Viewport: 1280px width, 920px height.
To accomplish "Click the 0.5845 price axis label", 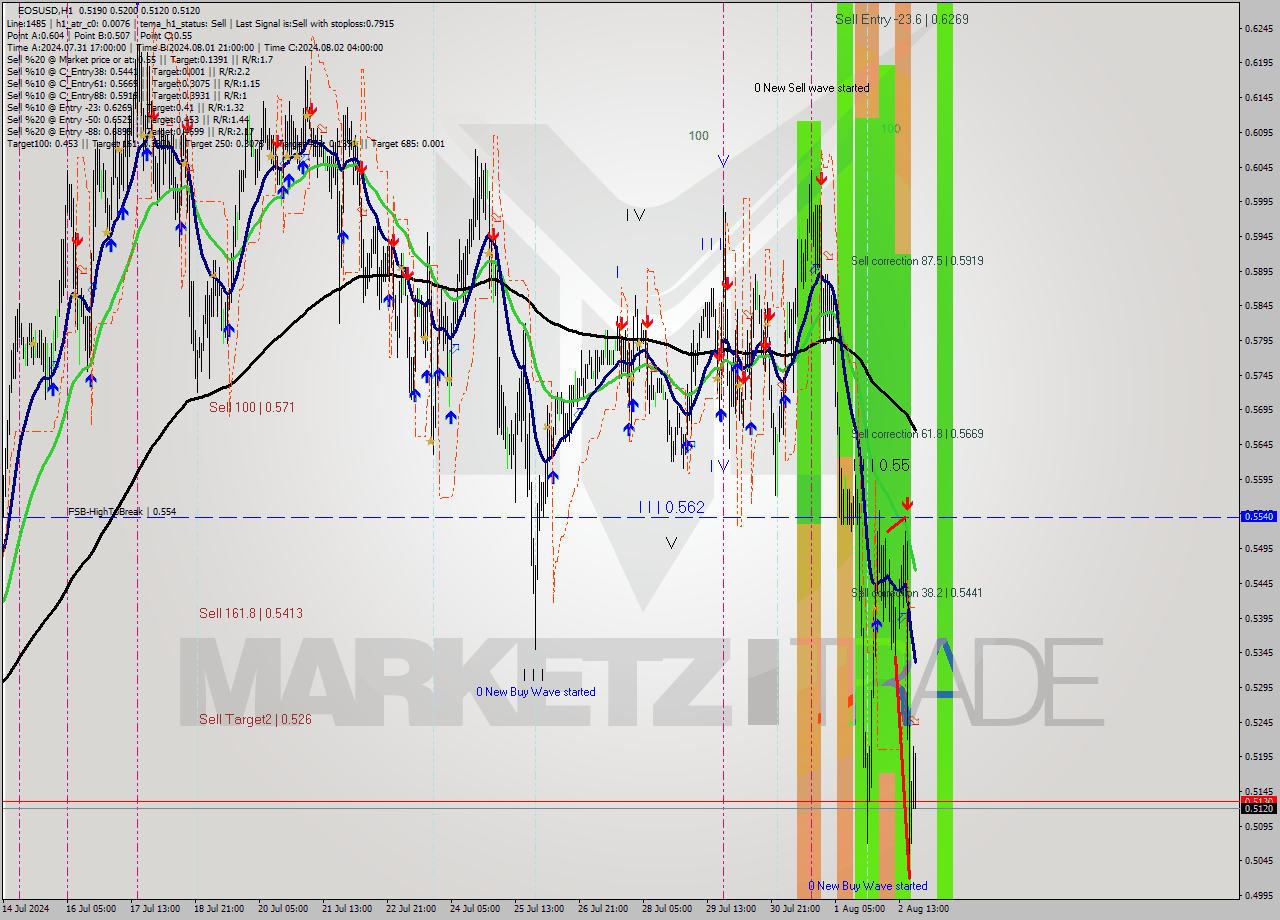I will pos(1258,306).
